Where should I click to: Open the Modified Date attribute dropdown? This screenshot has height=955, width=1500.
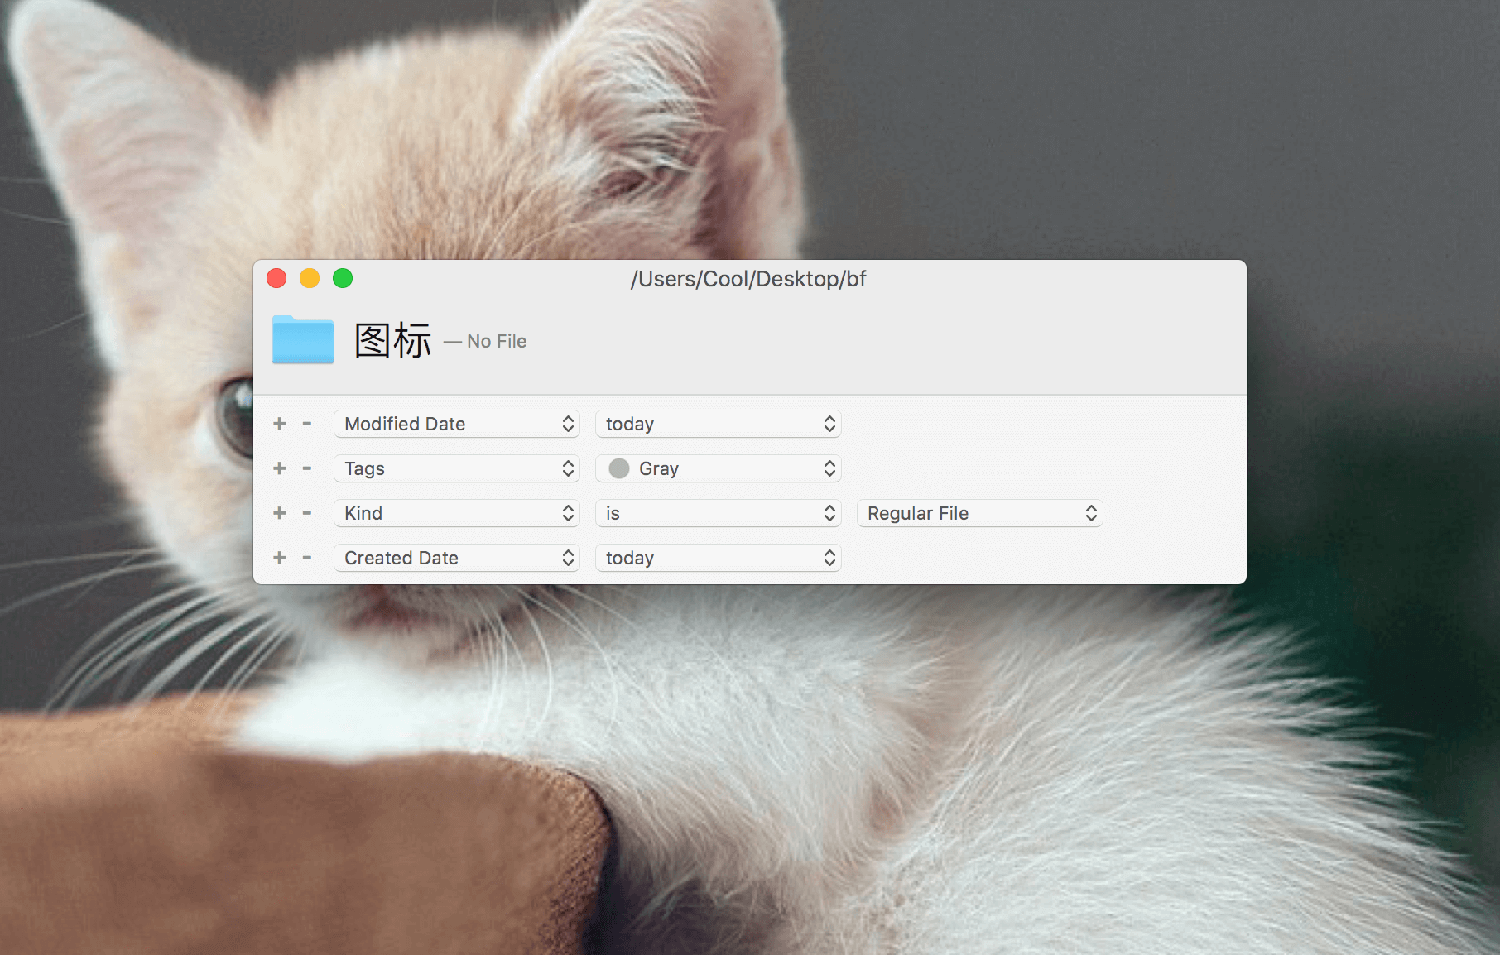click(x=457, y=424)
